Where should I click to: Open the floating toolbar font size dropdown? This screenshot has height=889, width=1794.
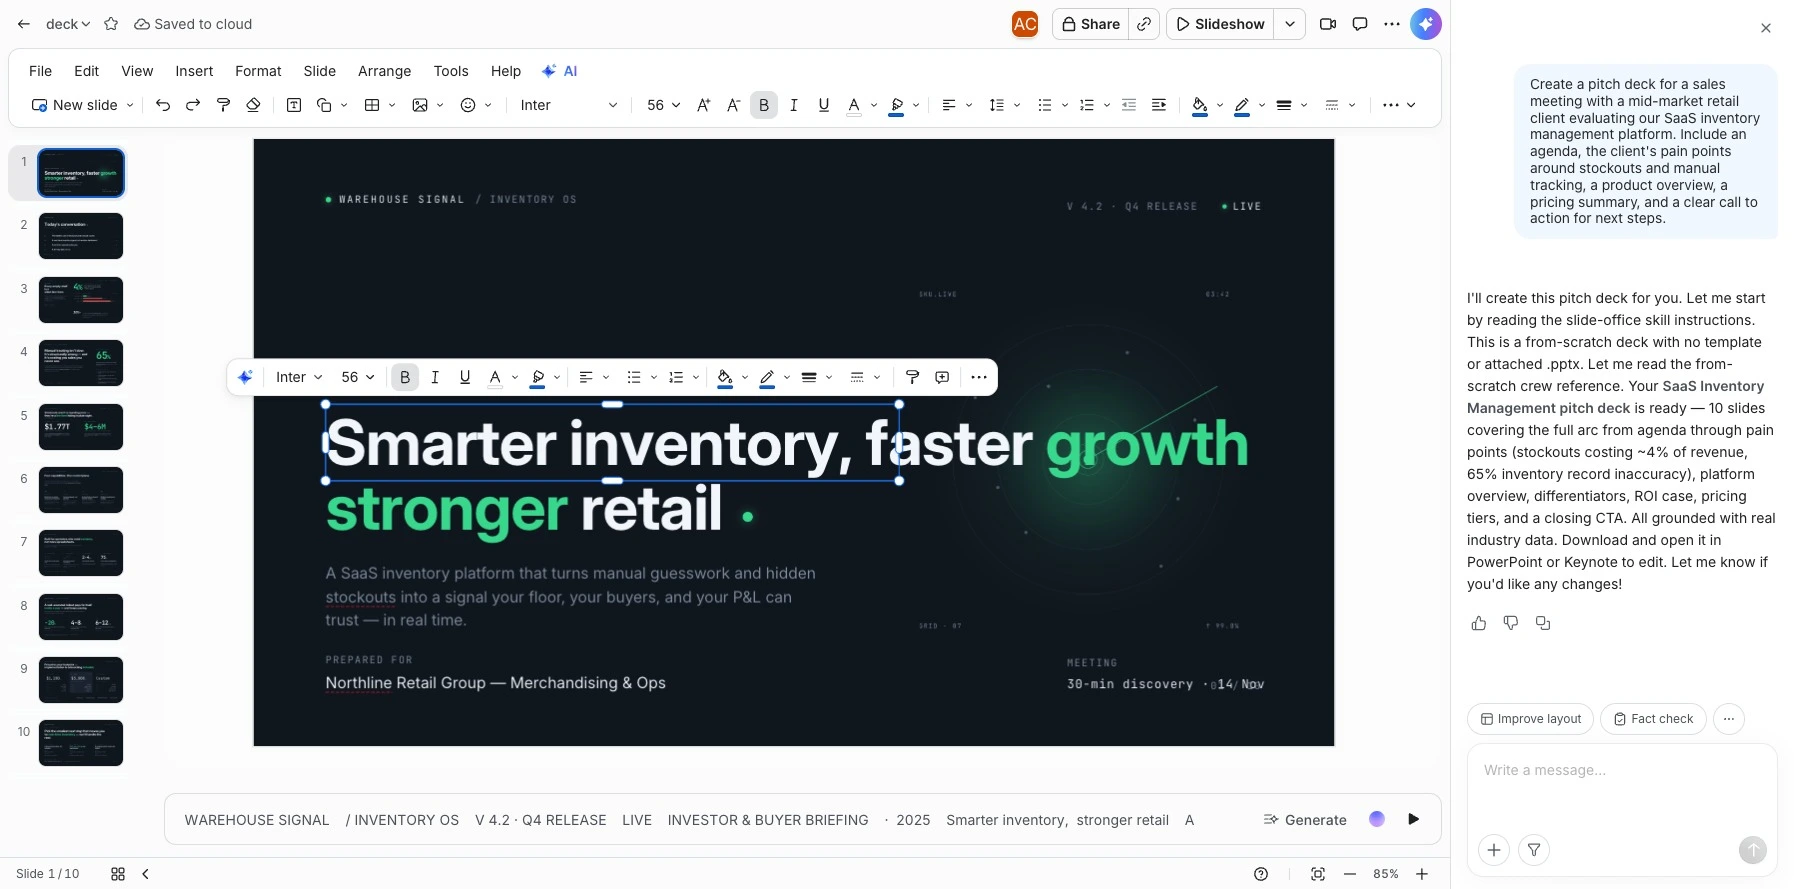[358, 377]
